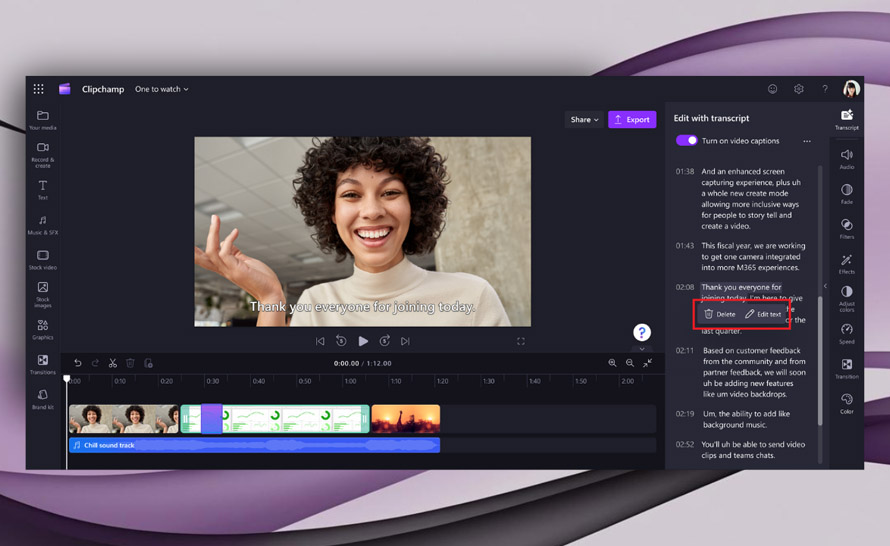Open the app launcher grid
This screenshot has width=890, height=546.
(39, 89)
